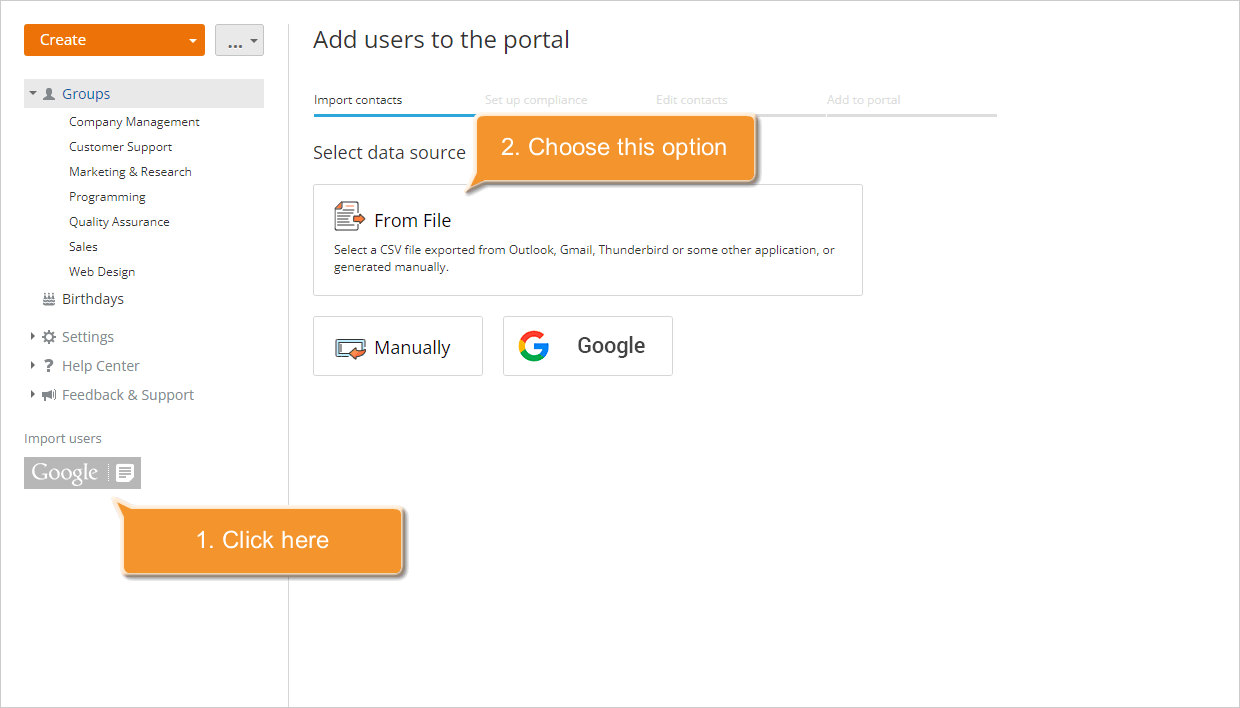Click the Feedback & Support megaphone icon
Viewport: 1240px width, 708px height.
[x=48, y=394]
